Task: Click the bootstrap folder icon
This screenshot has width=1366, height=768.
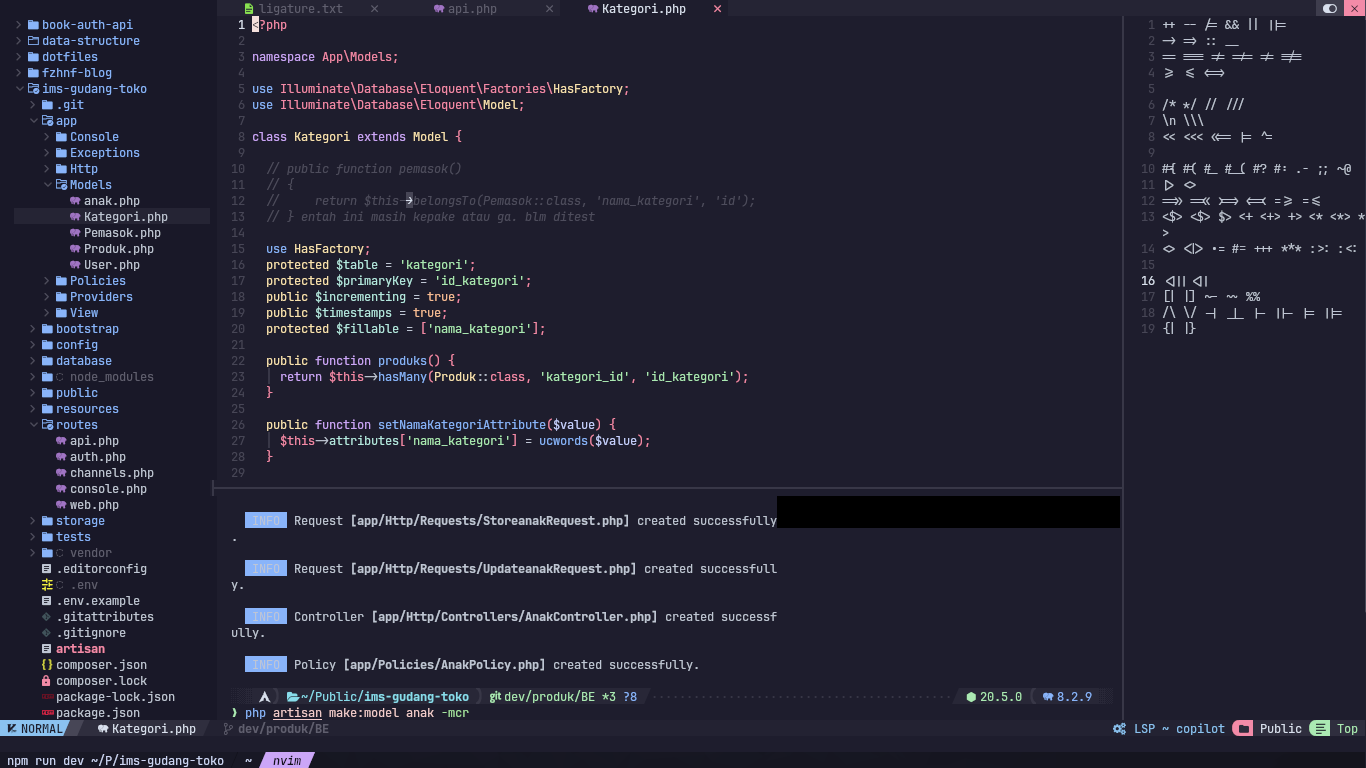Action: click(x=47, y=329)
